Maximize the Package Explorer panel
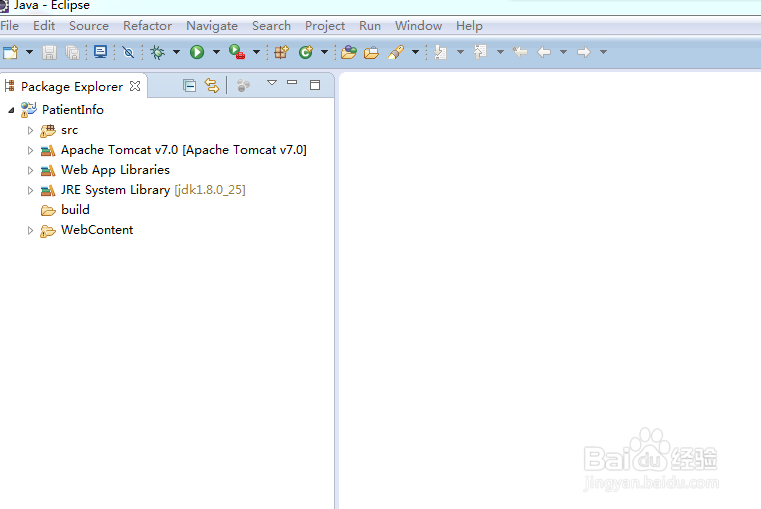The image size is (761, 509). click(x=315, y=85)
